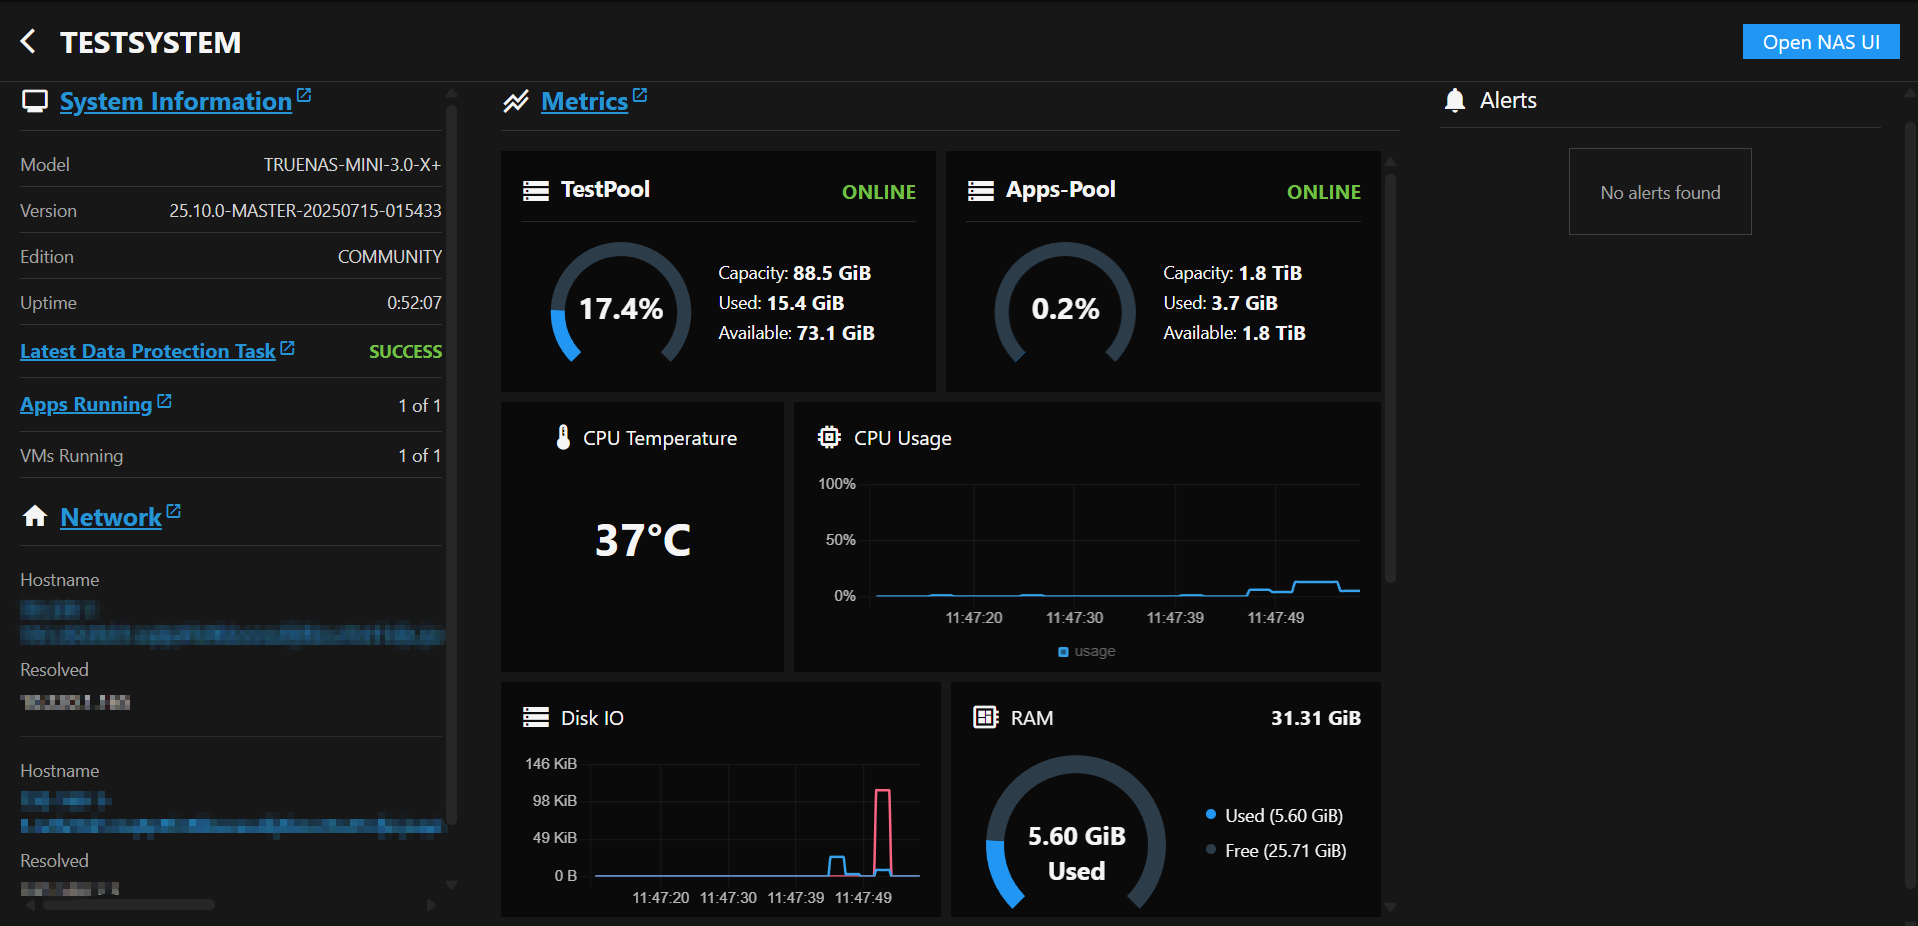The image size is (1918, 926).
Task: Open the Latest Data Protection Task link
Action: 148,351
